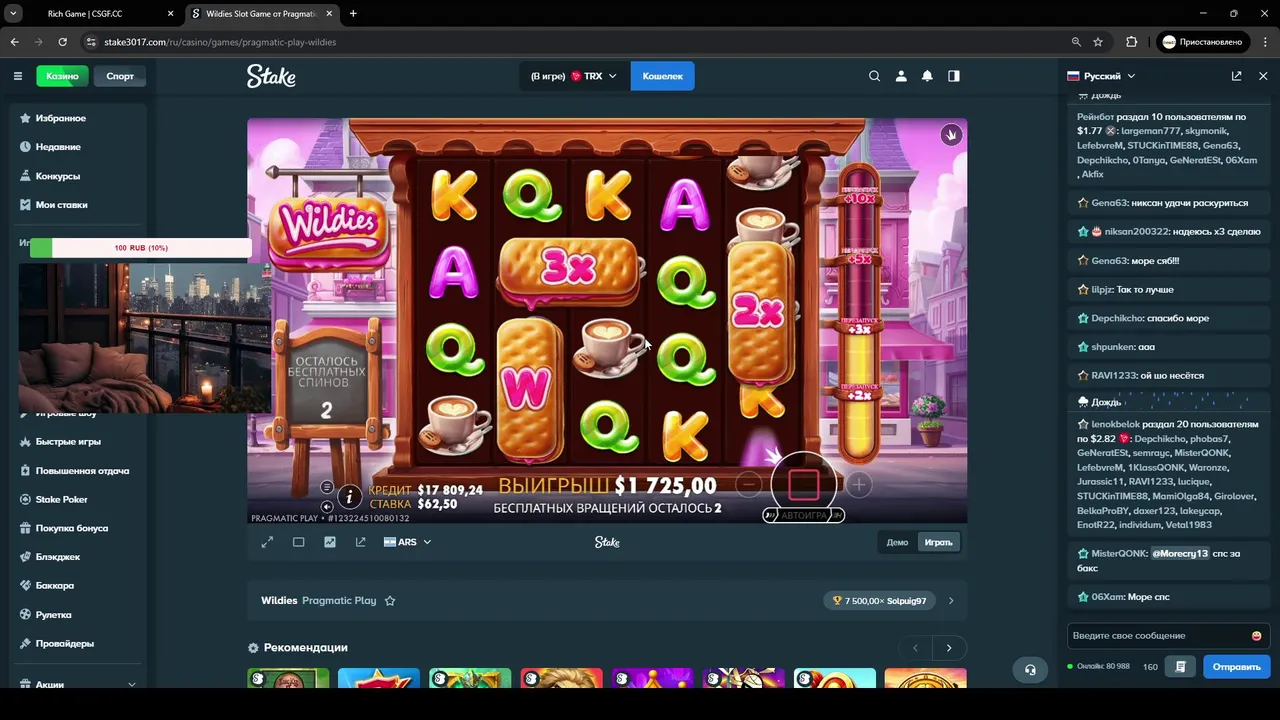
Task: Open Рулетка category
Action: [x=54, y=615]
